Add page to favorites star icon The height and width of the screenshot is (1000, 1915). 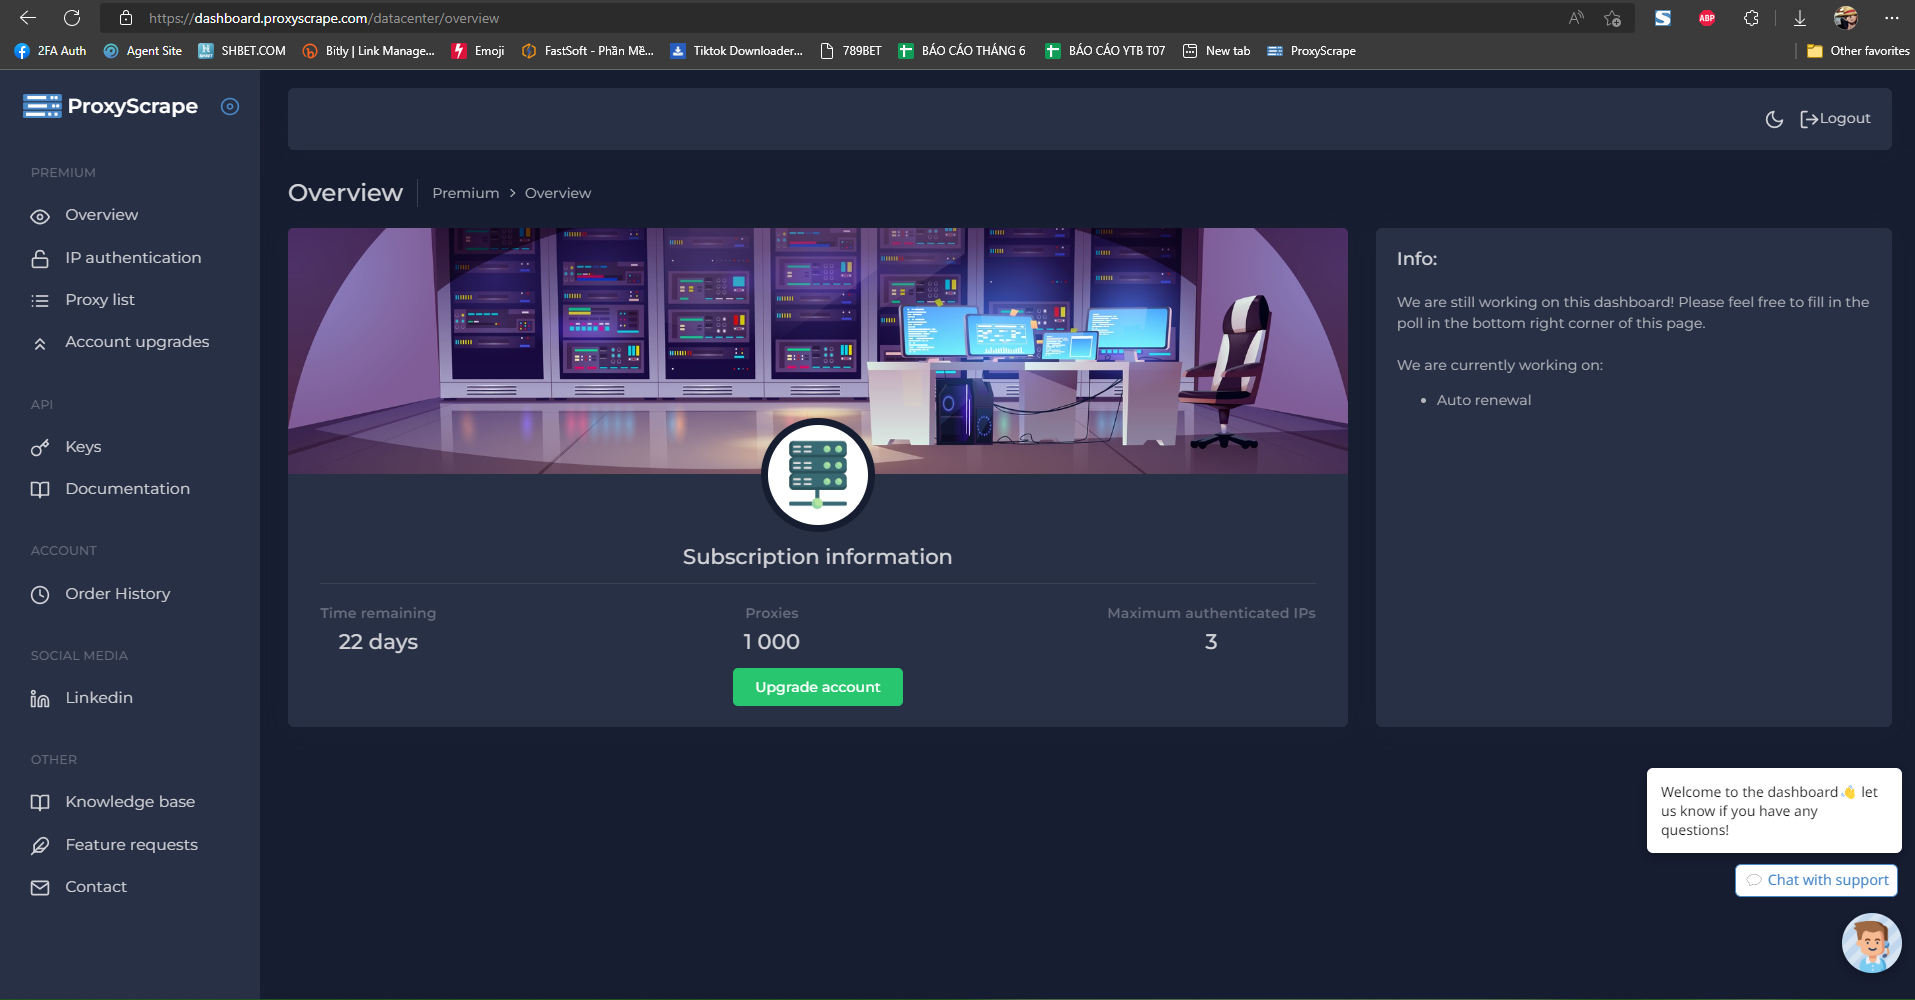[1612, 18]
